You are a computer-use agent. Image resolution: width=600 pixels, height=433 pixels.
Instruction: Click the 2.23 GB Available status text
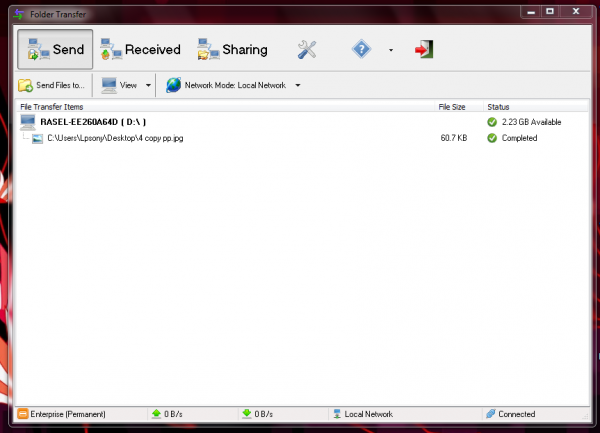tap(532, 122)
